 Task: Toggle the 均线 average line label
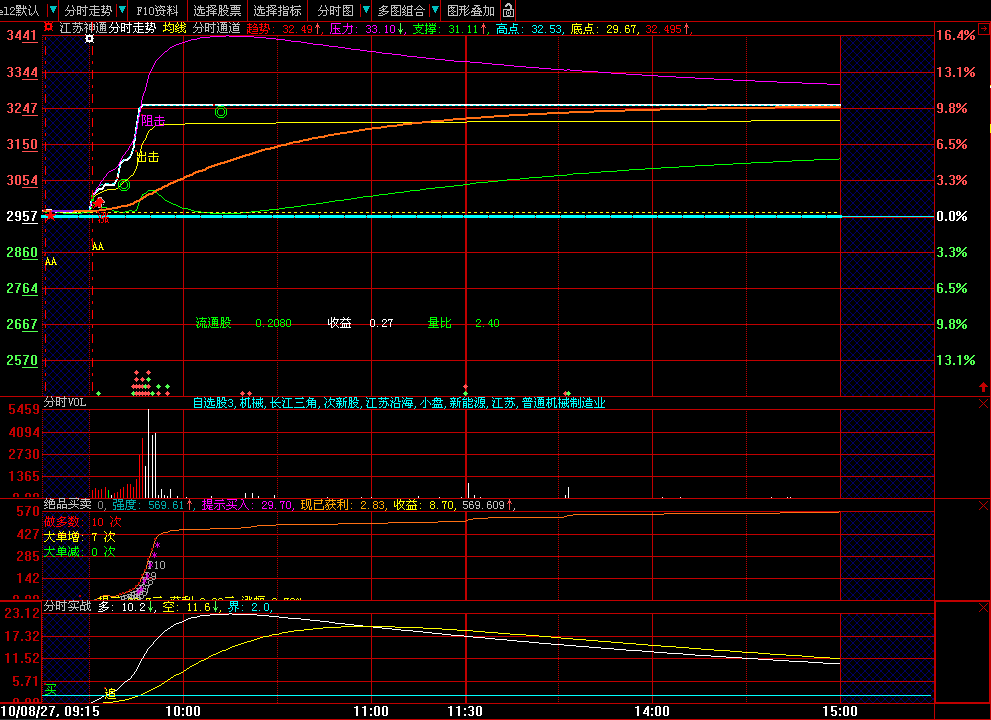pos(174,28)
